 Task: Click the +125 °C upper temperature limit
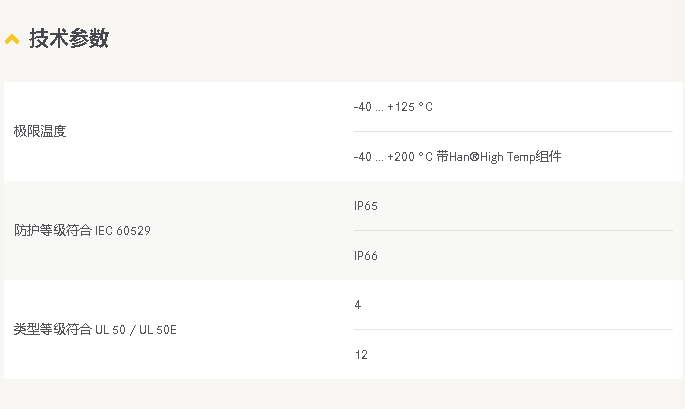[x=410, y=107]
